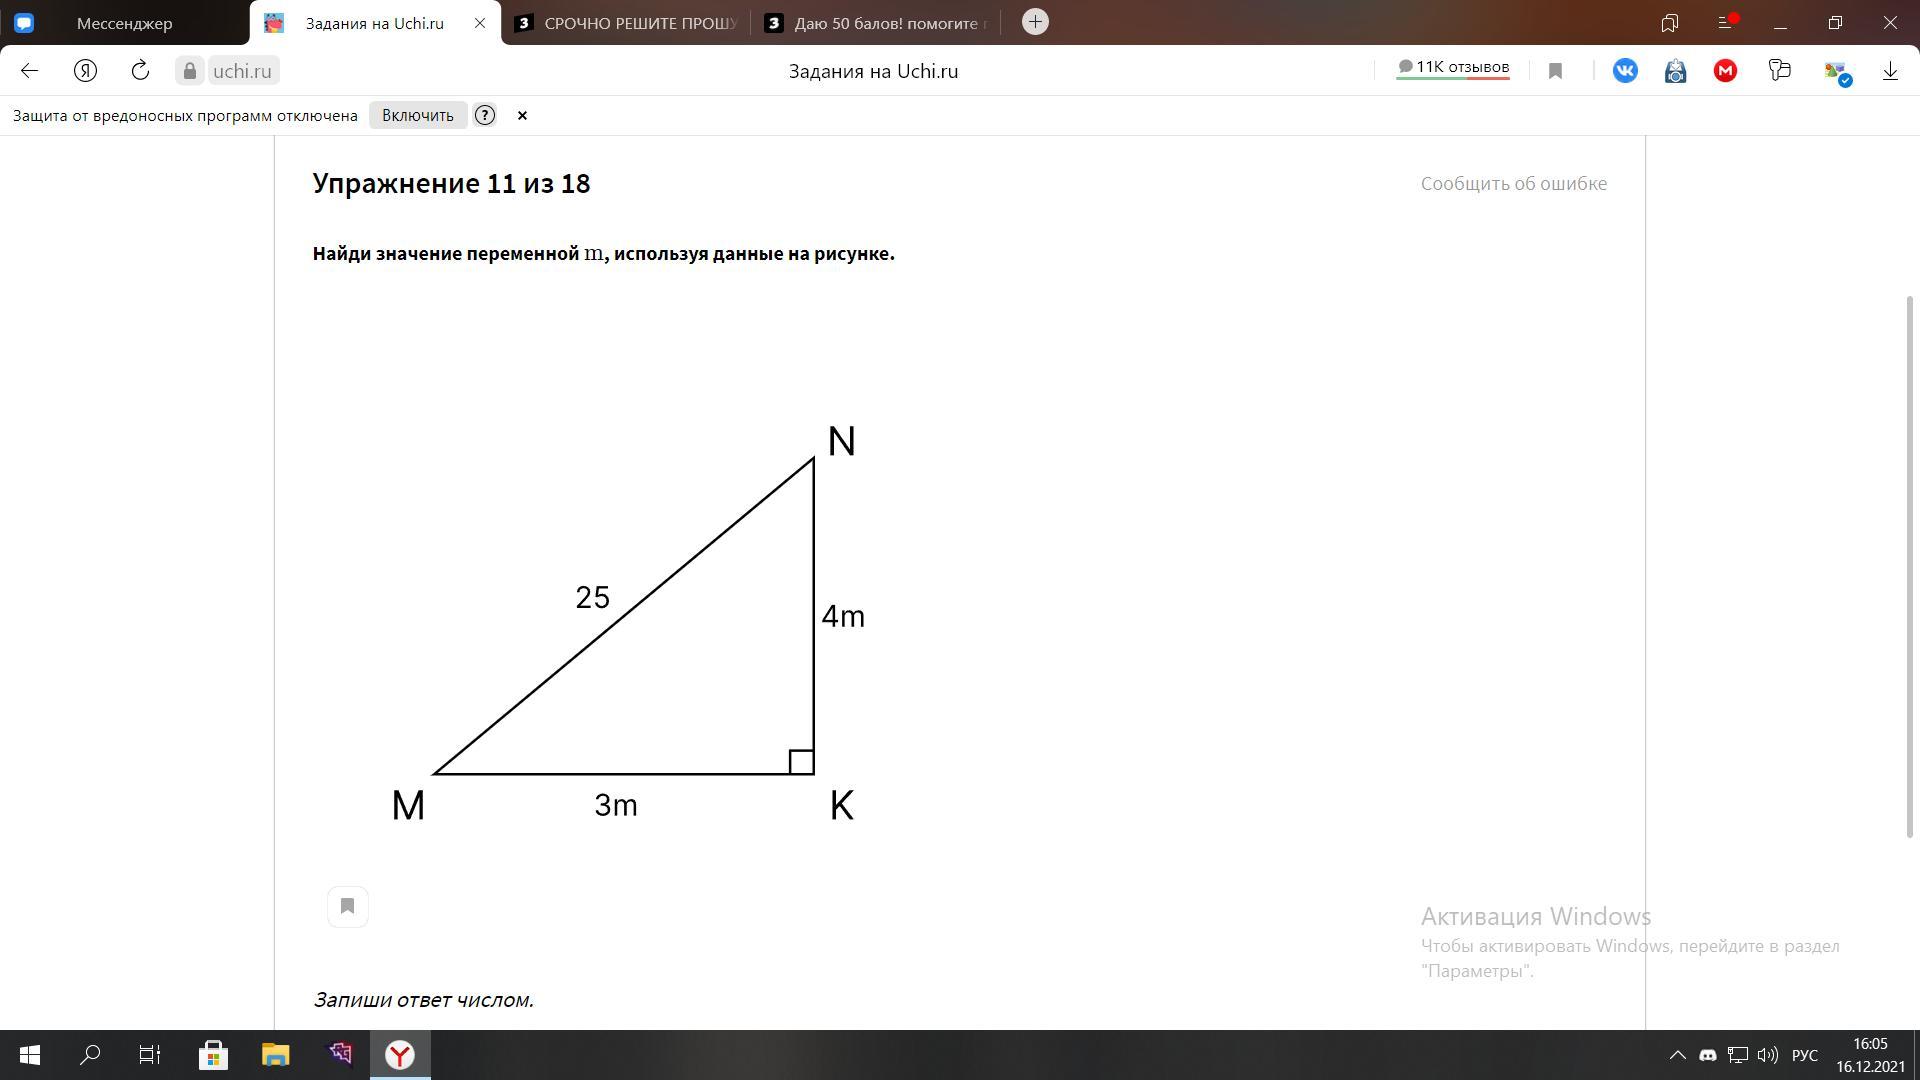Click the Включить protection button

418,115
